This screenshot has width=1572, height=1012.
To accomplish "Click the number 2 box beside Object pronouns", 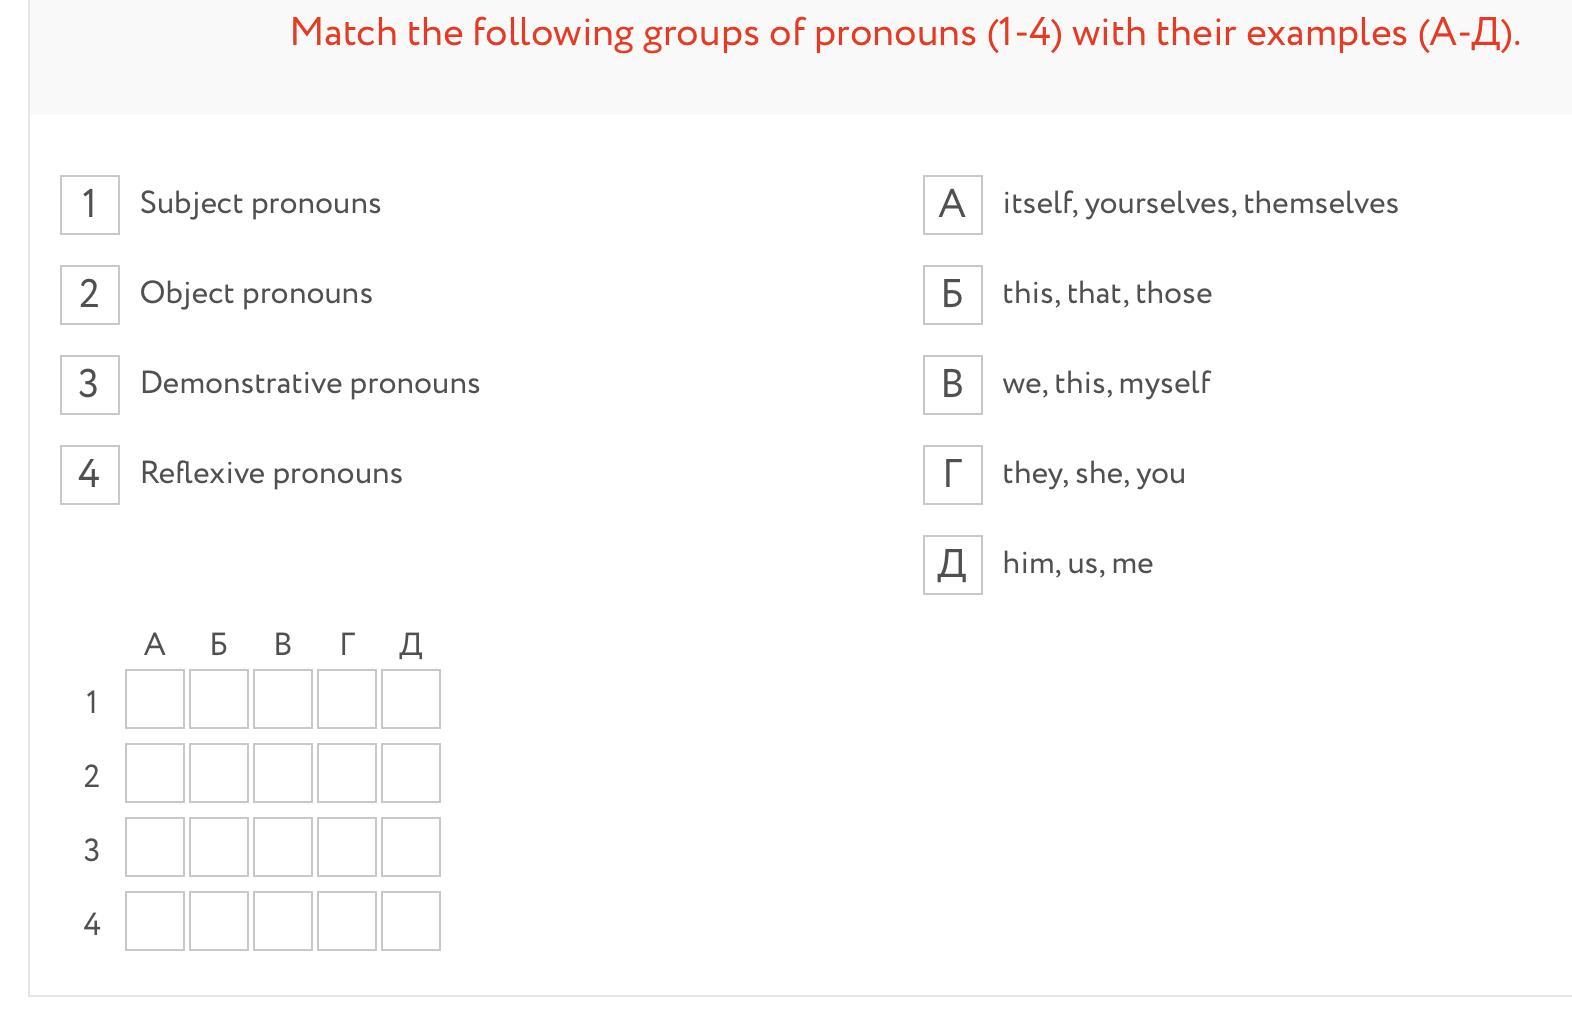I will click(90, 295).
